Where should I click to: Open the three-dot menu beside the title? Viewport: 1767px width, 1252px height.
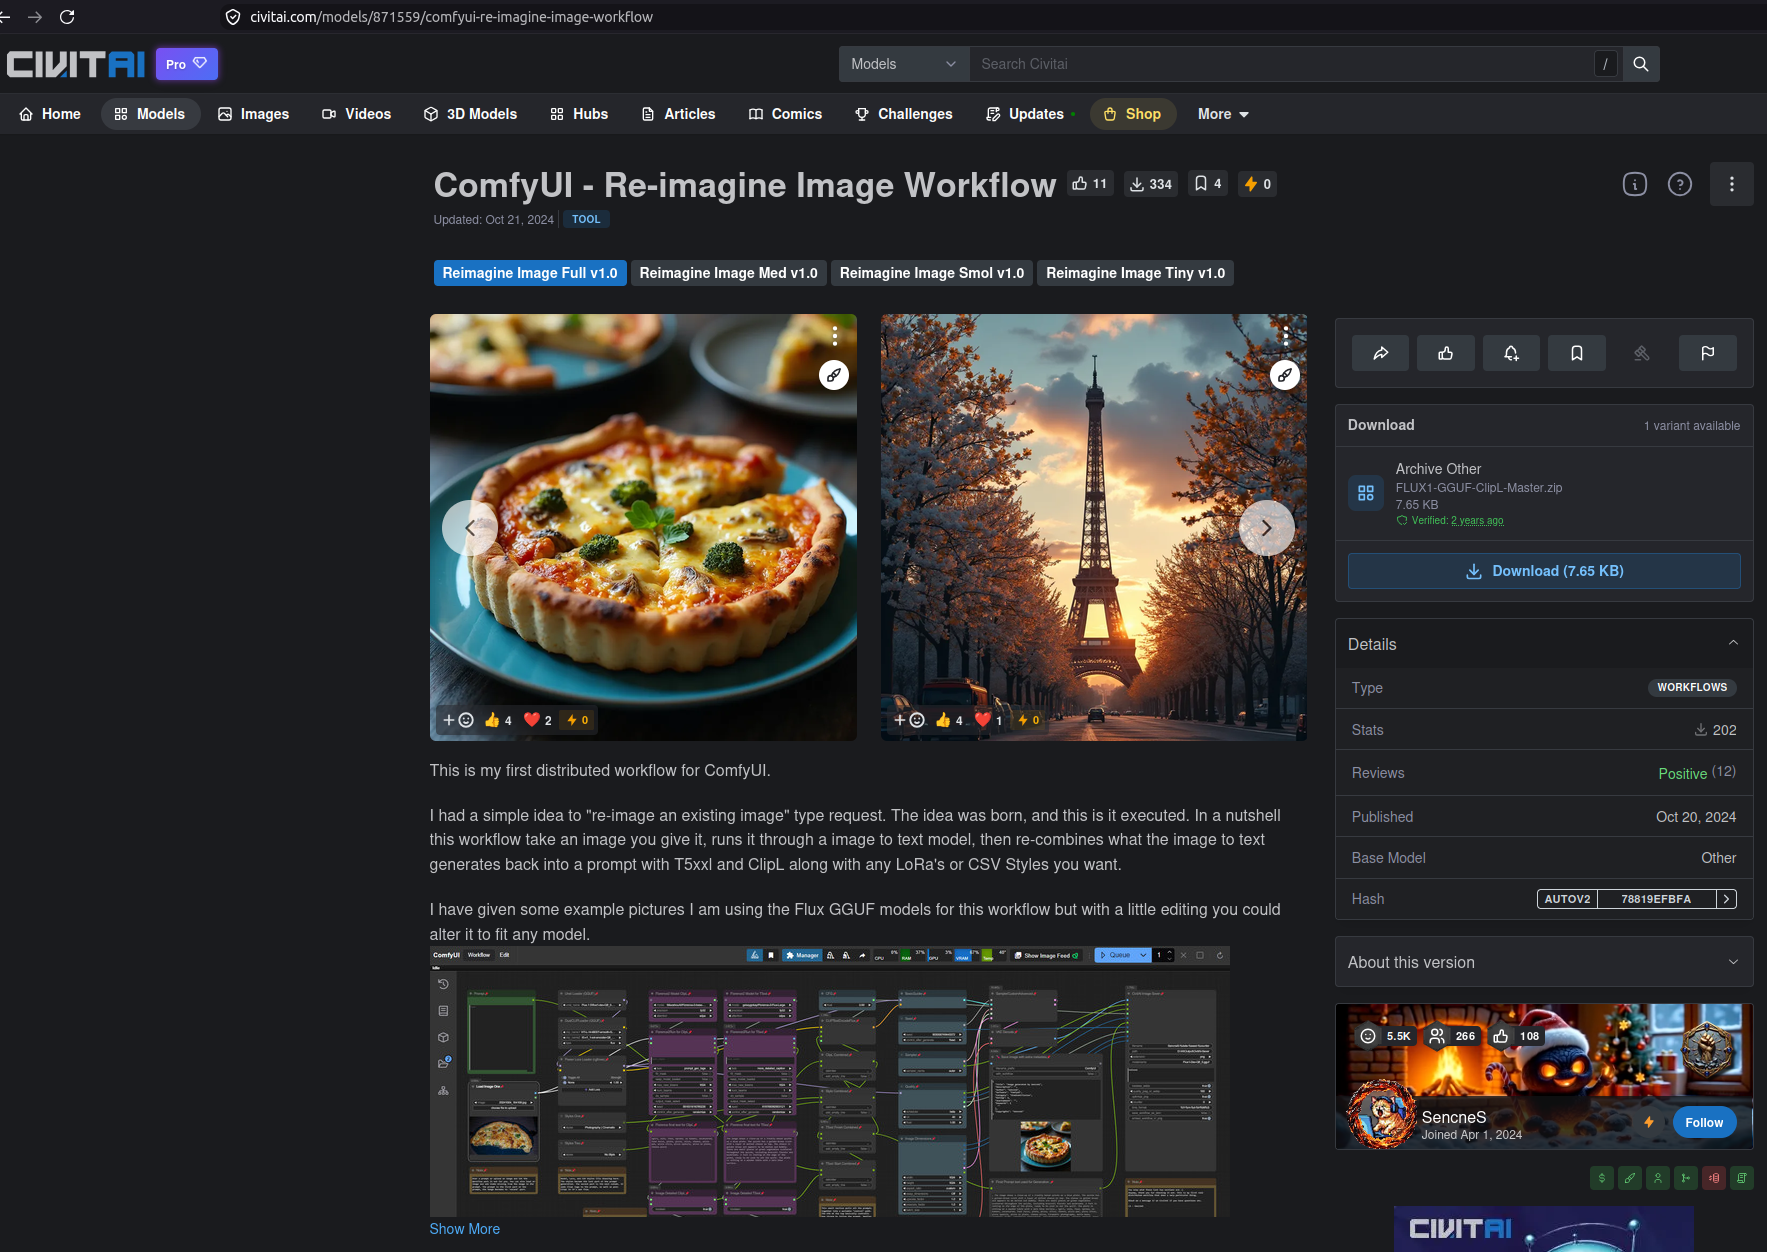click(x=1732, y=184)
